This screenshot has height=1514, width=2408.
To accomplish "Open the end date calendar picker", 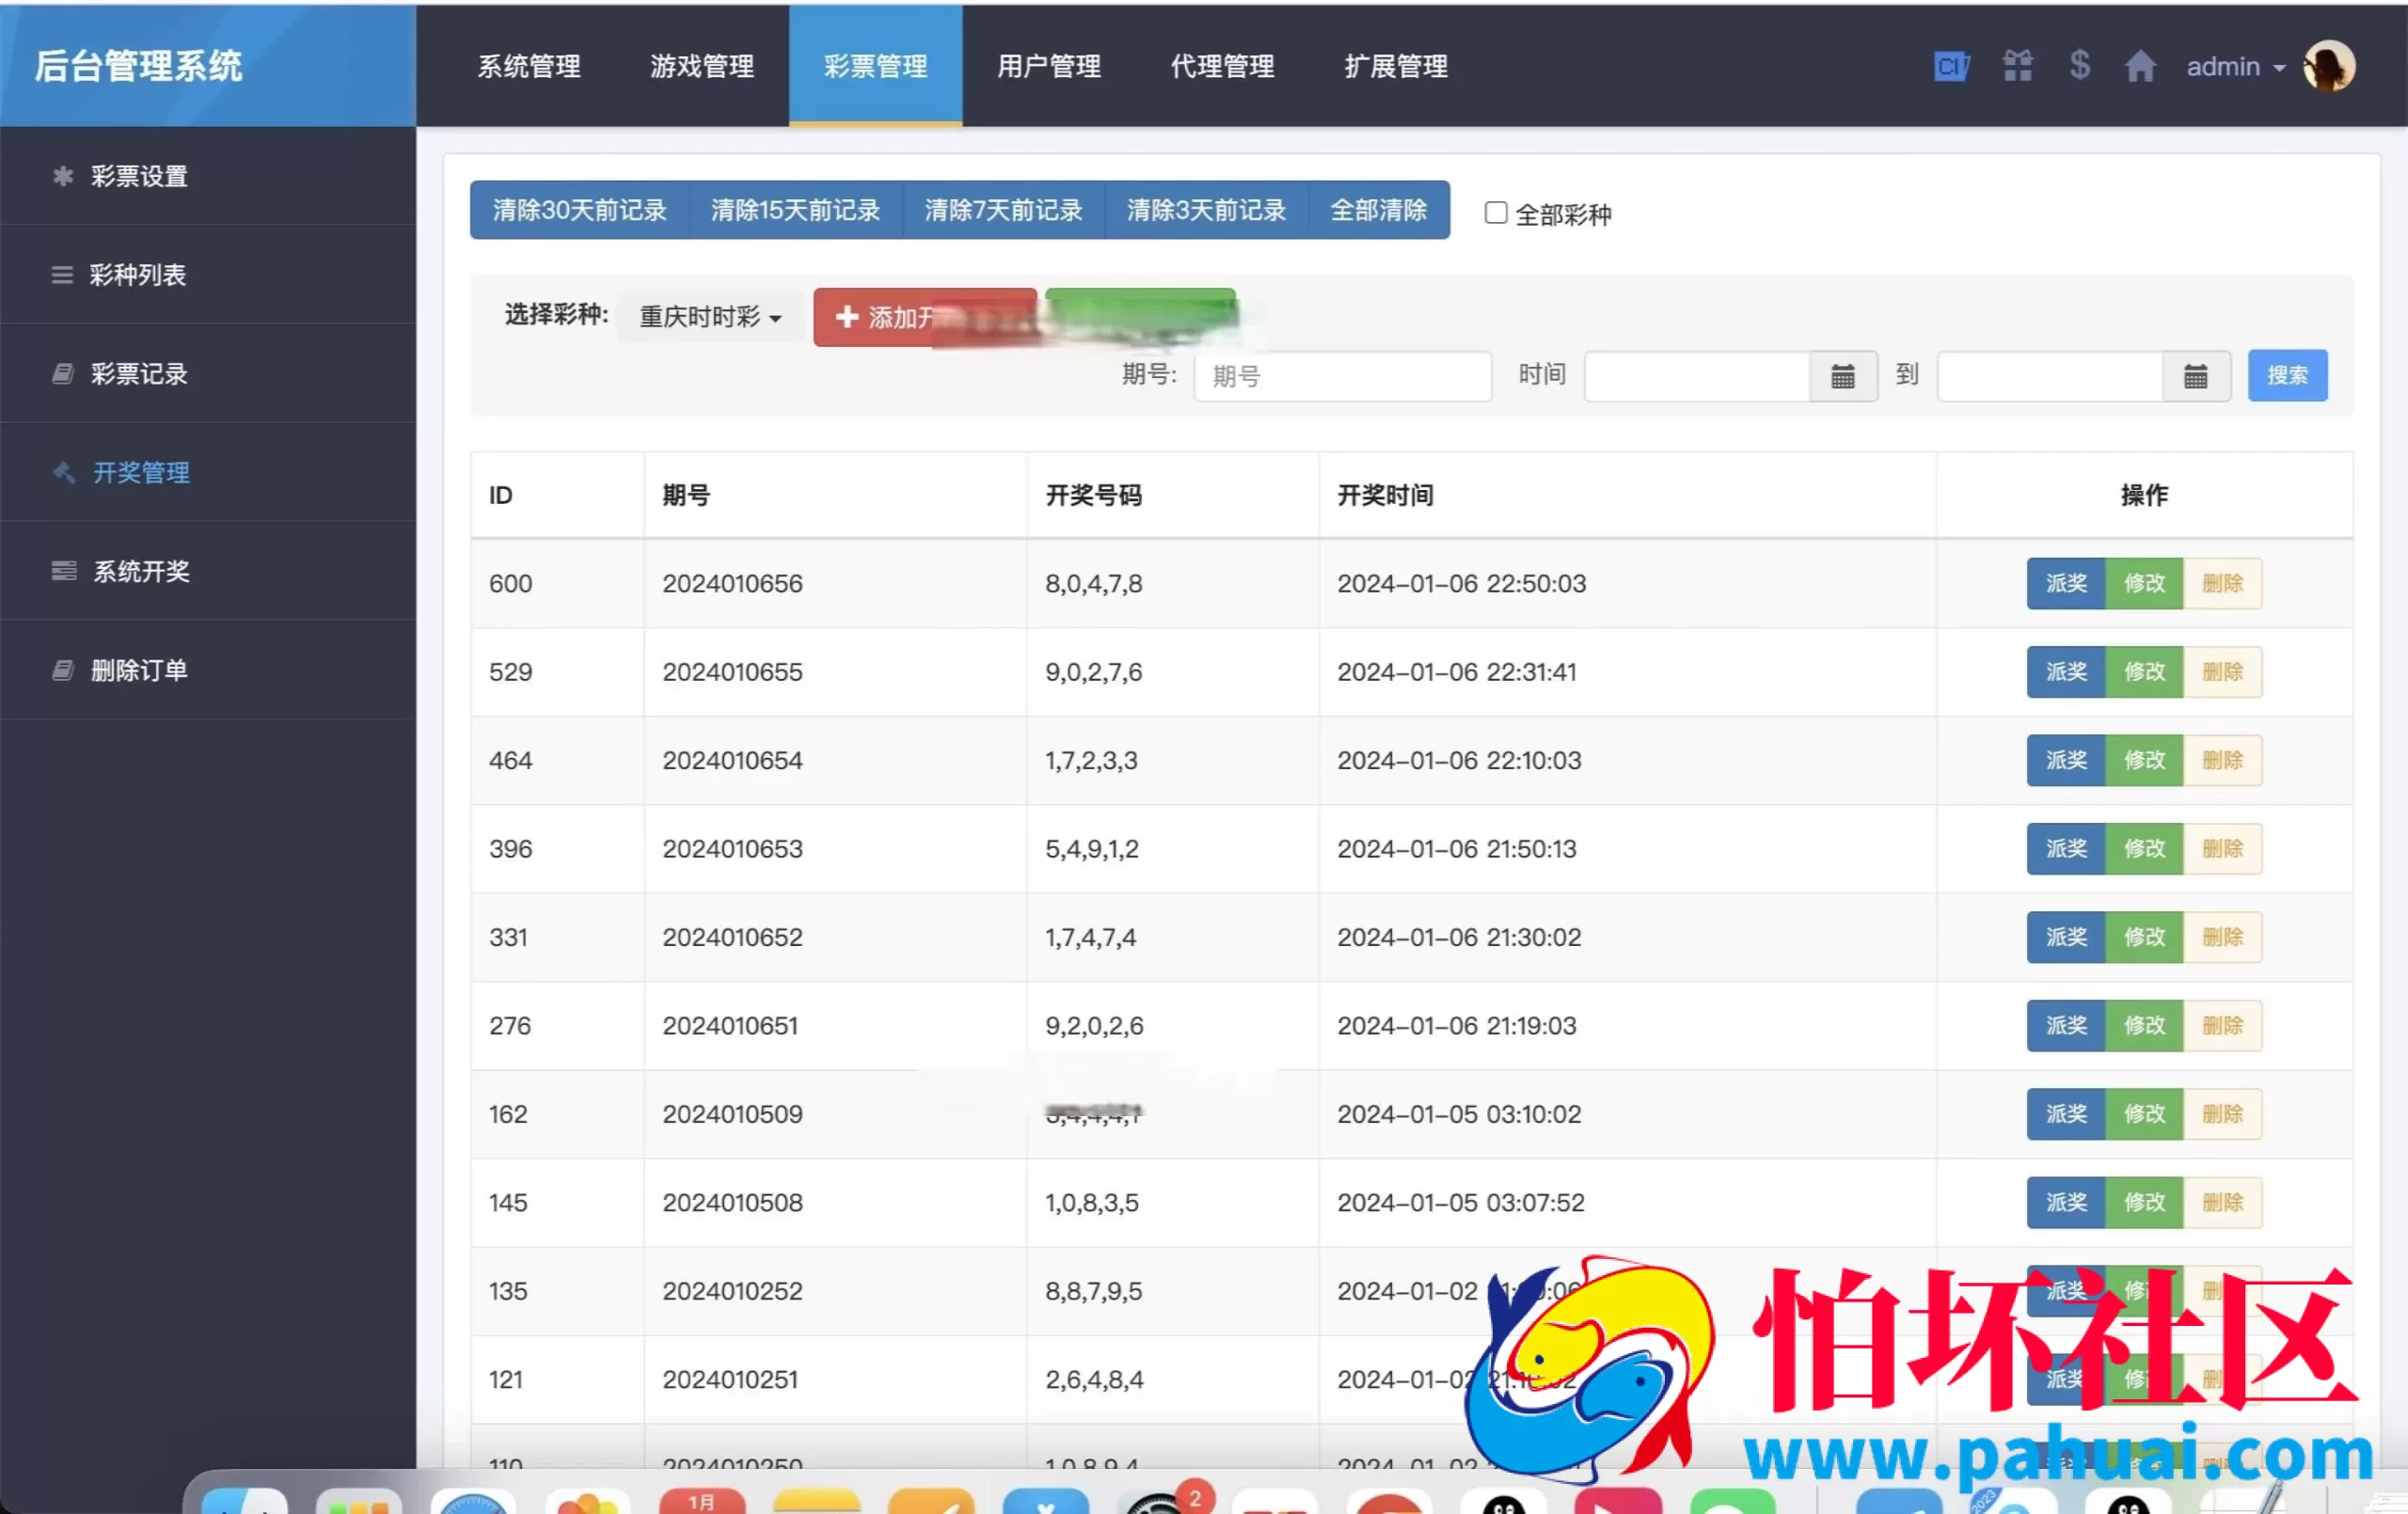I will pyautogui.click(x=2196, y=376).
